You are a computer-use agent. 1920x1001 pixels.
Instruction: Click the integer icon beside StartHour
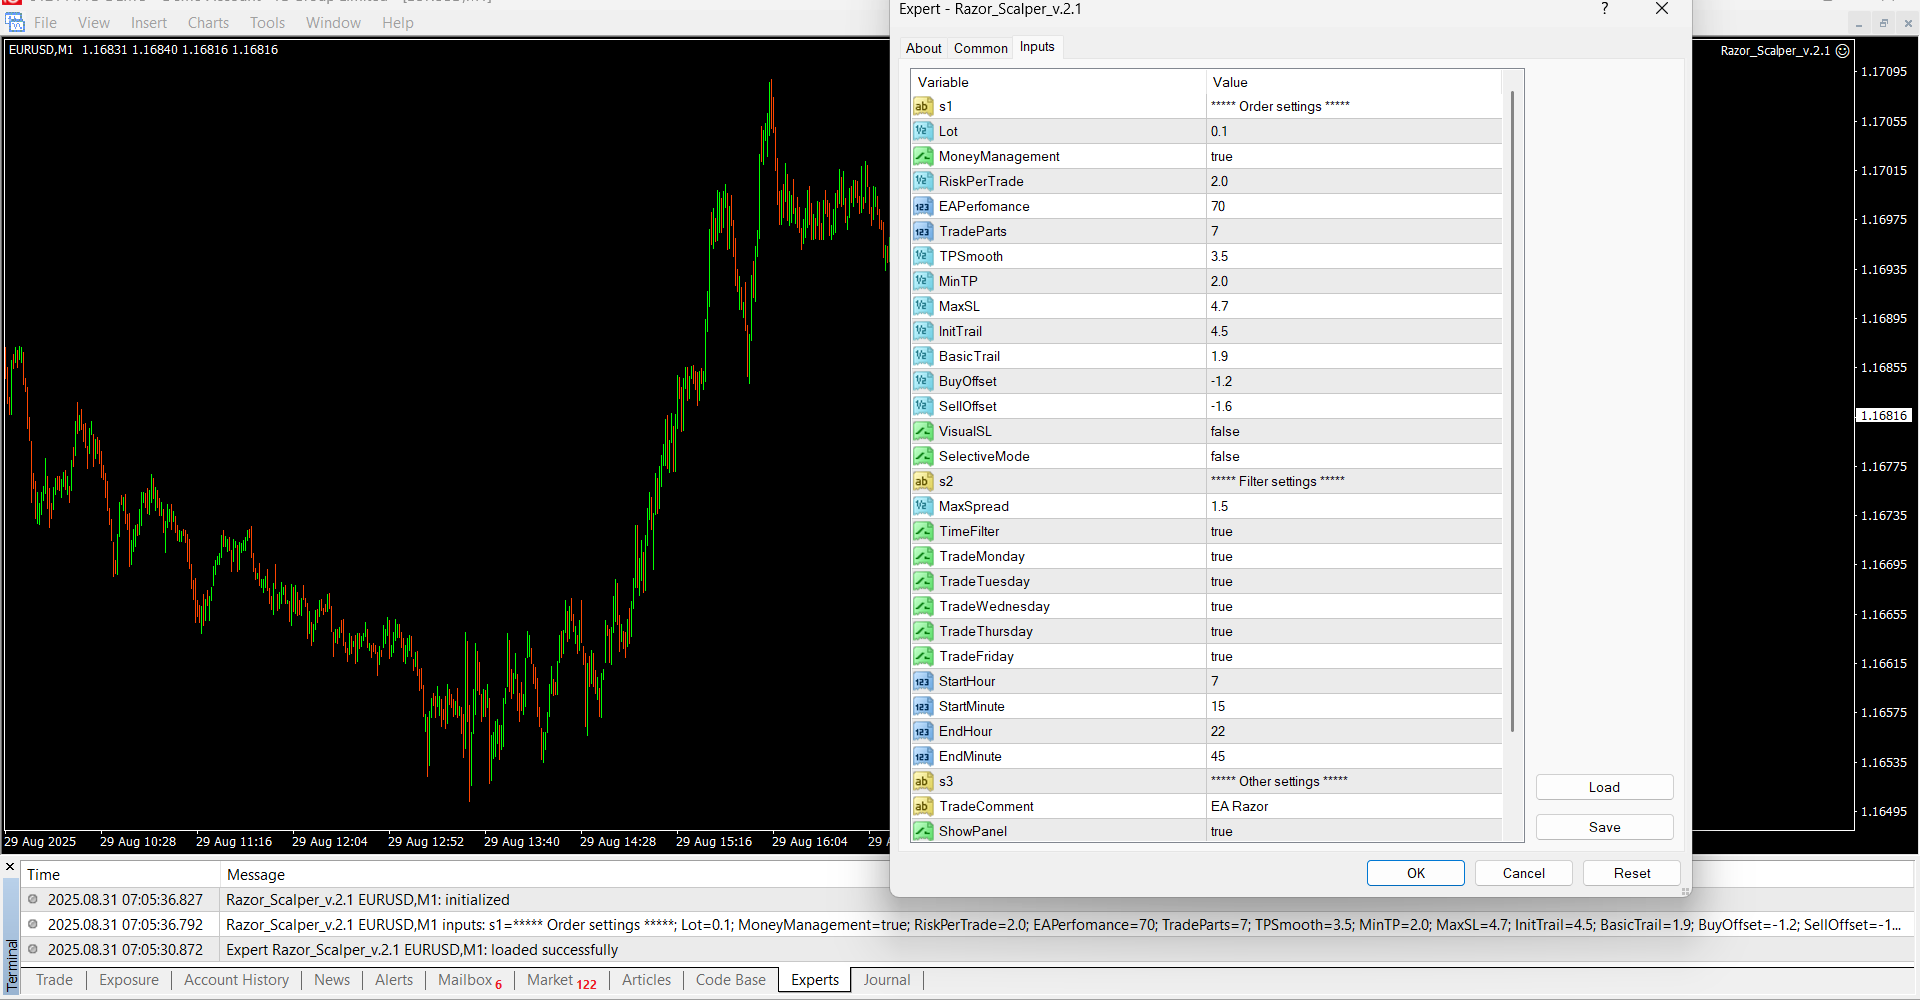pyautogui.click(x=922, y=681)
